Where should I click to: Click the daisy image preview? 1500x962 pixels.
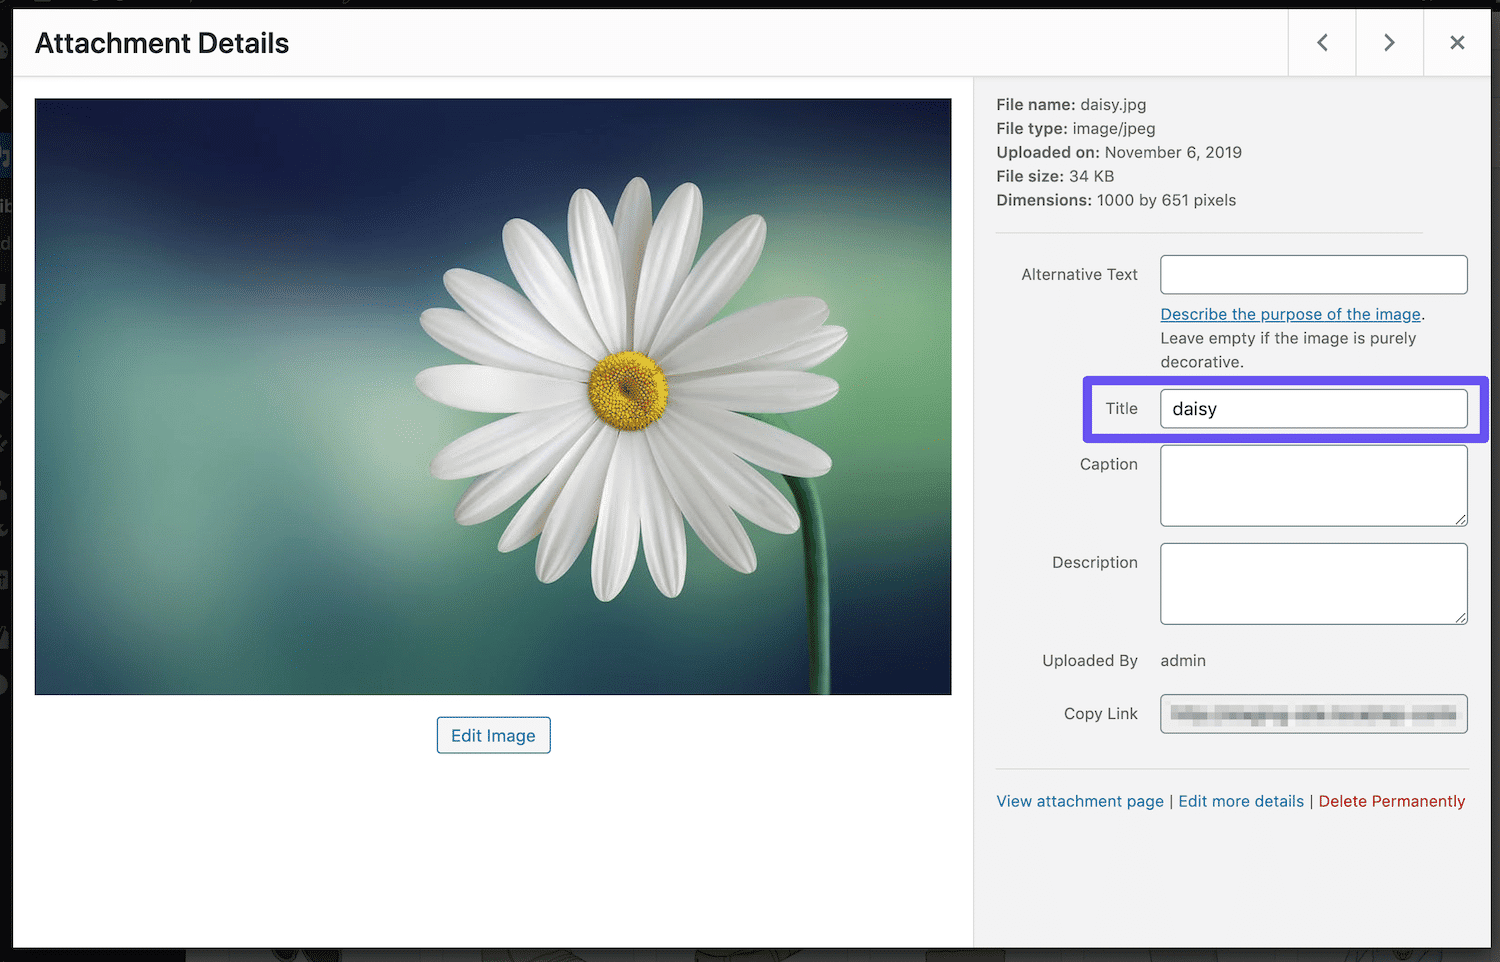493,396
